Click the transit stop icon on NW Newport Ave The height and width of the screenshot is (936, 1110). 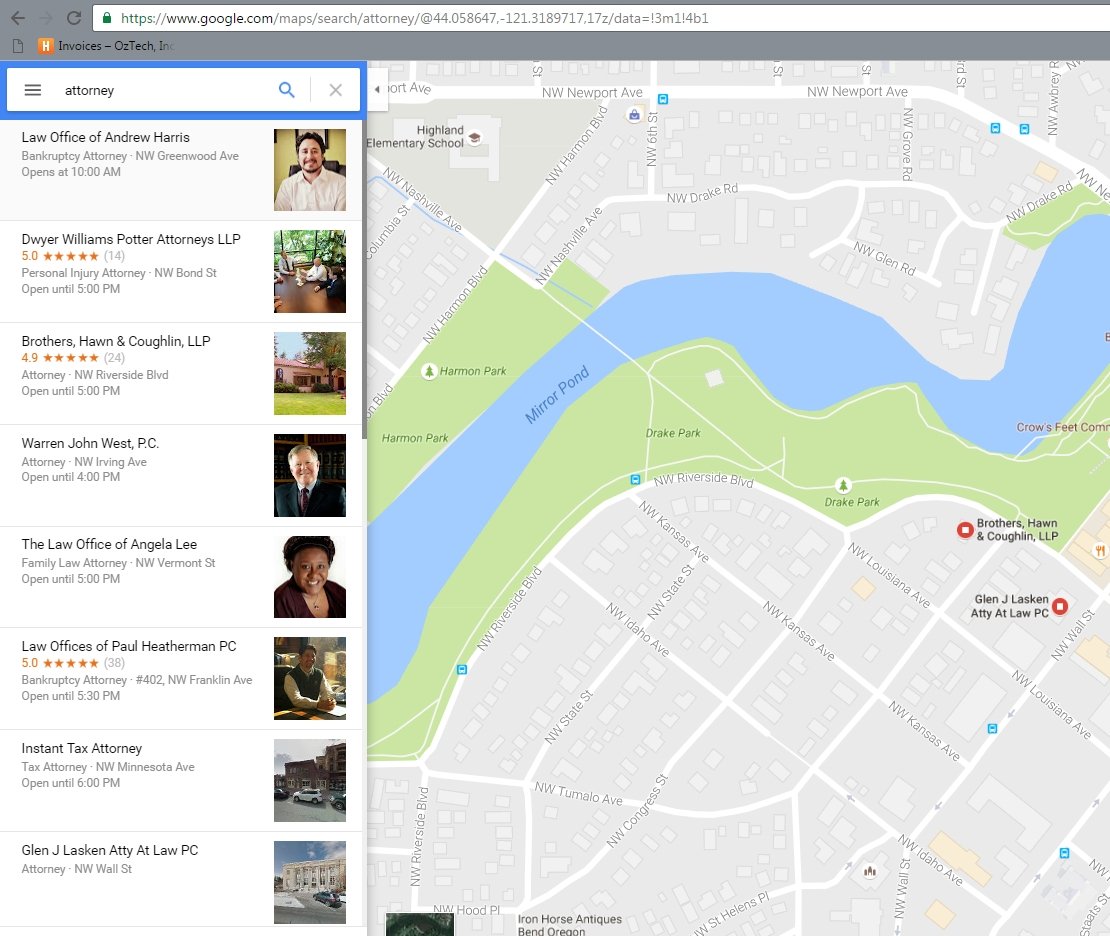click(663, 99)
